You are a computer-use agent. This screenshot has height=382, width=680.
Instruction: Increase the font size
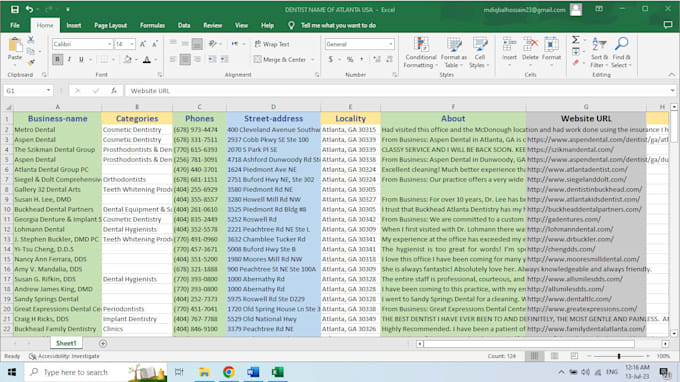point(143,44)
